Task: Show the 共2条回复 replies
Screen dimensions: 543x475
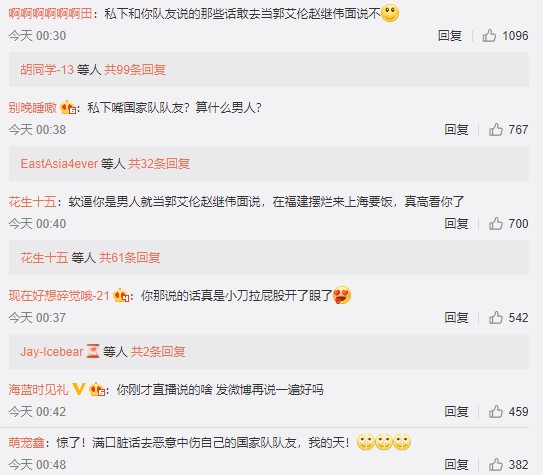Action: 158,352
